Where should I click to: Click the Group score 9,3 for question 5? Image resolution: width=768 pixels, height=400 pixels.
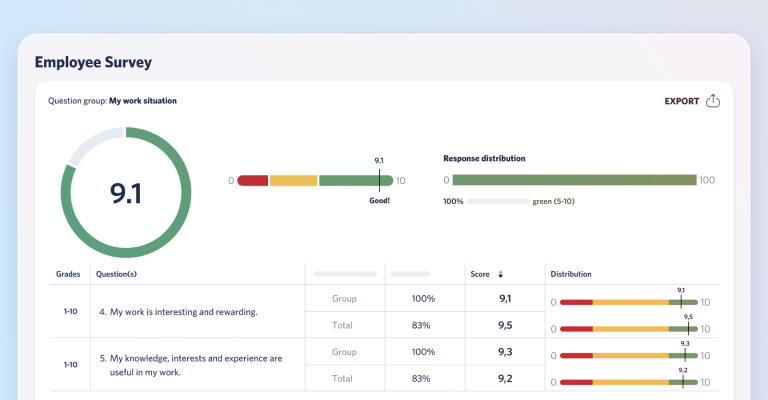coord(505,352)
